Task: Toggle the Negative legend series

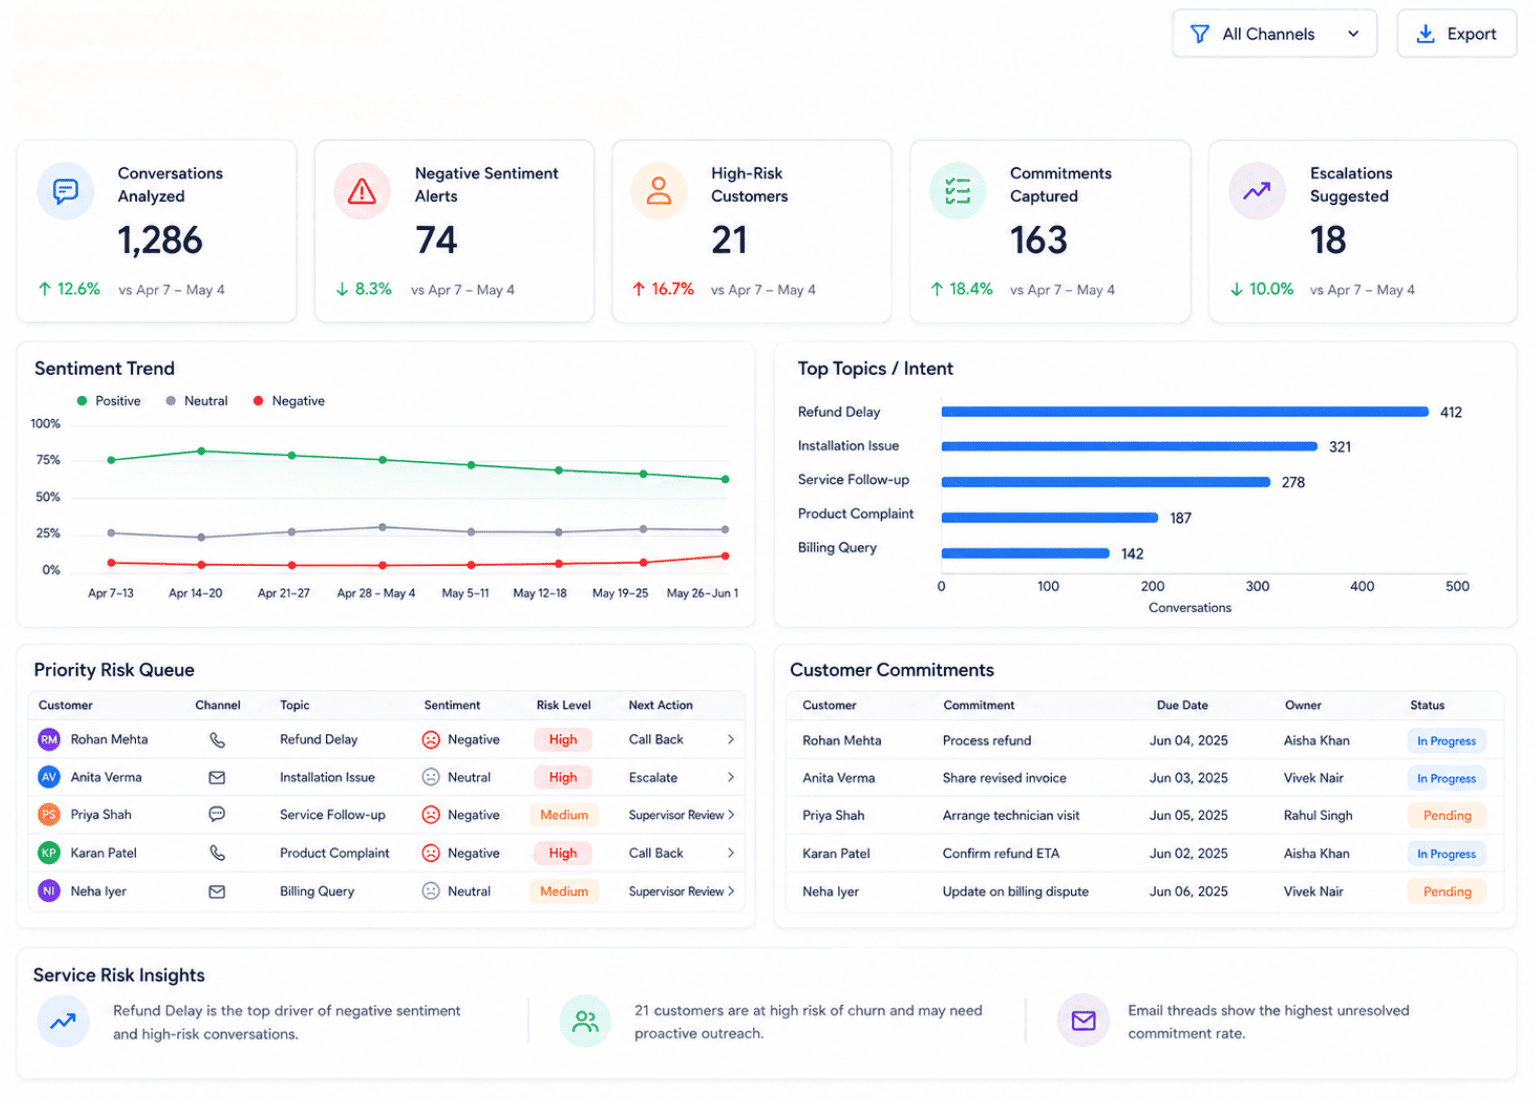Action: click(x=289, y=401)
